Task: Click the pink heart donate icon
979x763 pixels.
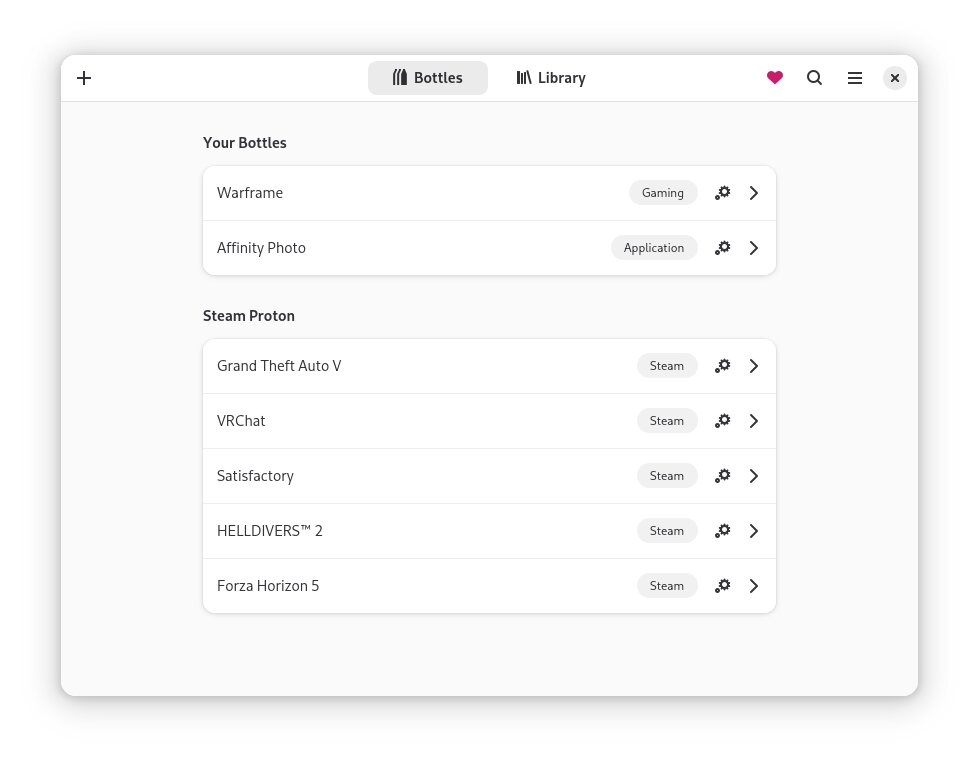Action: (775, 77)
